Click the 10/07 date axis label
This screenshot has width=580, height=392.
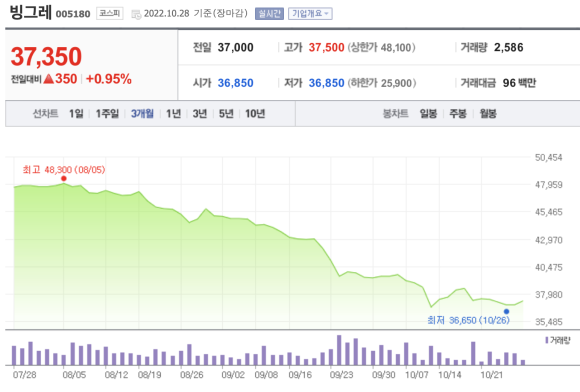tap(417, 375)
